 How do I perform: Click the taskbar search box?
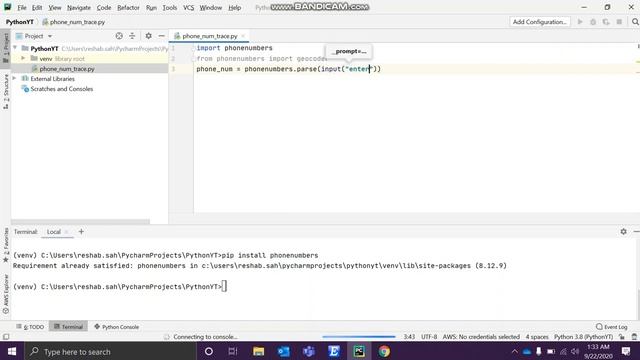(110, 351)
